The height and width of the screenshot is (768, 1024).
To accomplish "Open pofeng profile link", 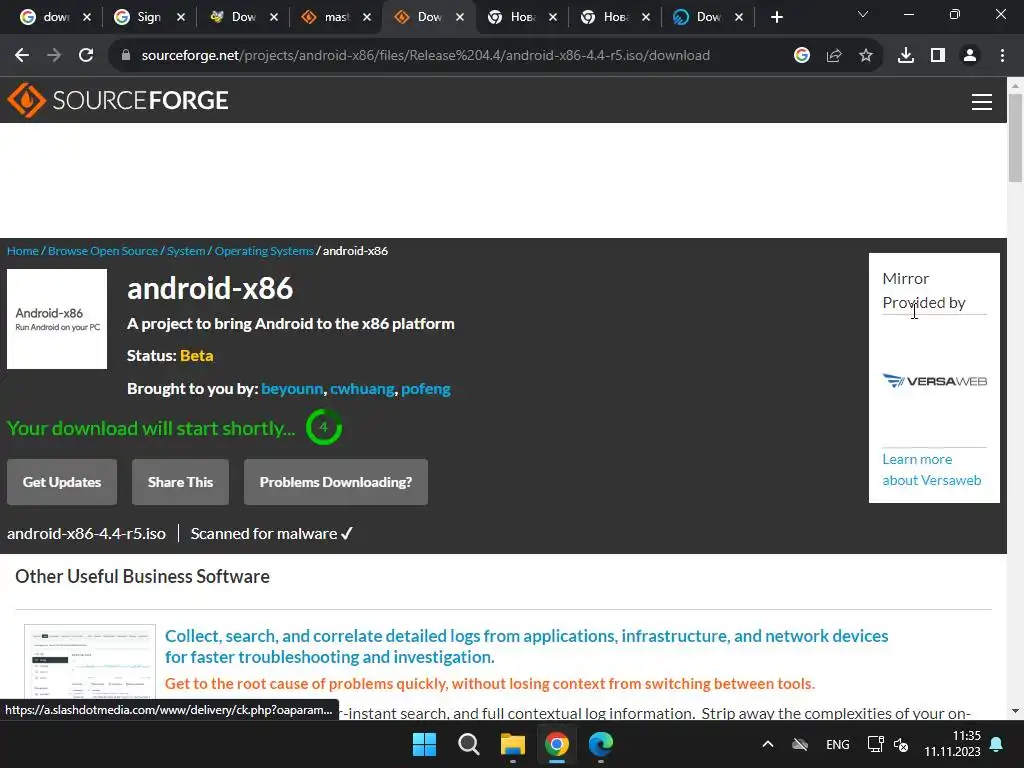I will (426, 389).
